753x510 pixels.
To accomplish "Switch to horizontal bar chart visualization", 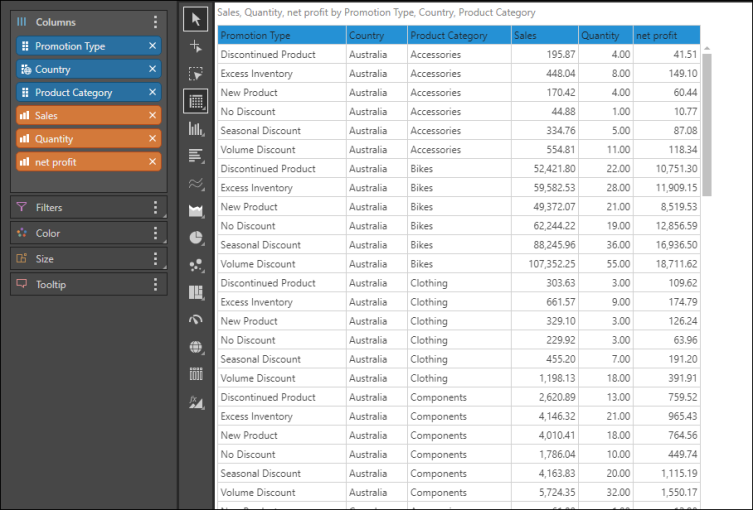I will tap(196, 156).
